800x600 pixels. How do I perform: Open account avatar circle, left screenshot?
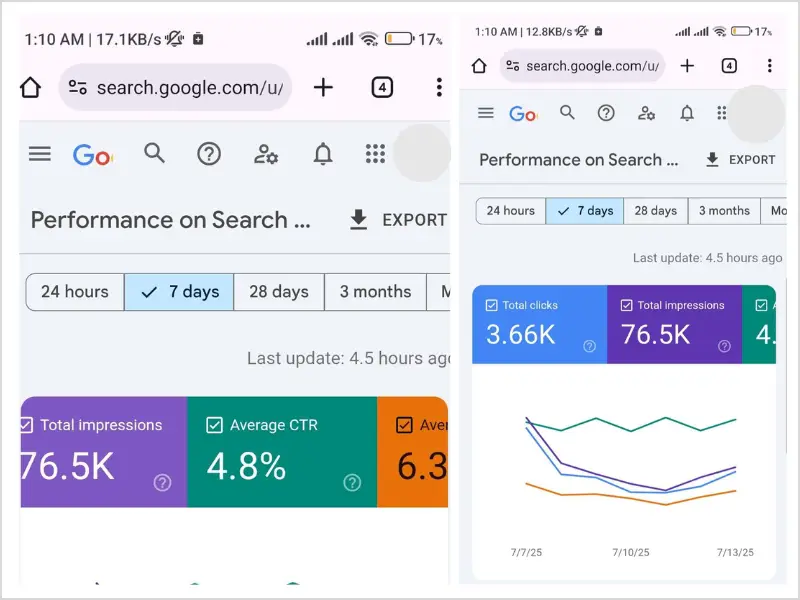pos(421,153)
